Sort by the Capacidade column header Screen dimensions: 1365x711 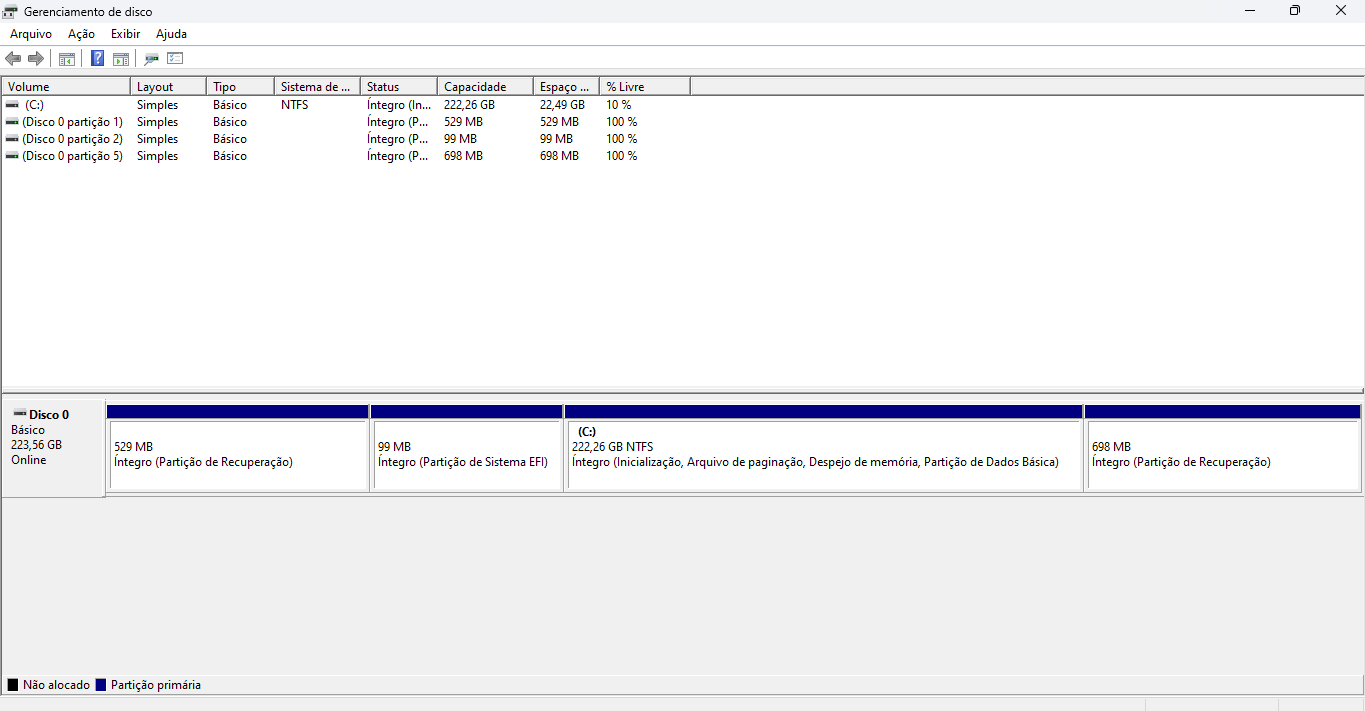(x=485, y=87)
